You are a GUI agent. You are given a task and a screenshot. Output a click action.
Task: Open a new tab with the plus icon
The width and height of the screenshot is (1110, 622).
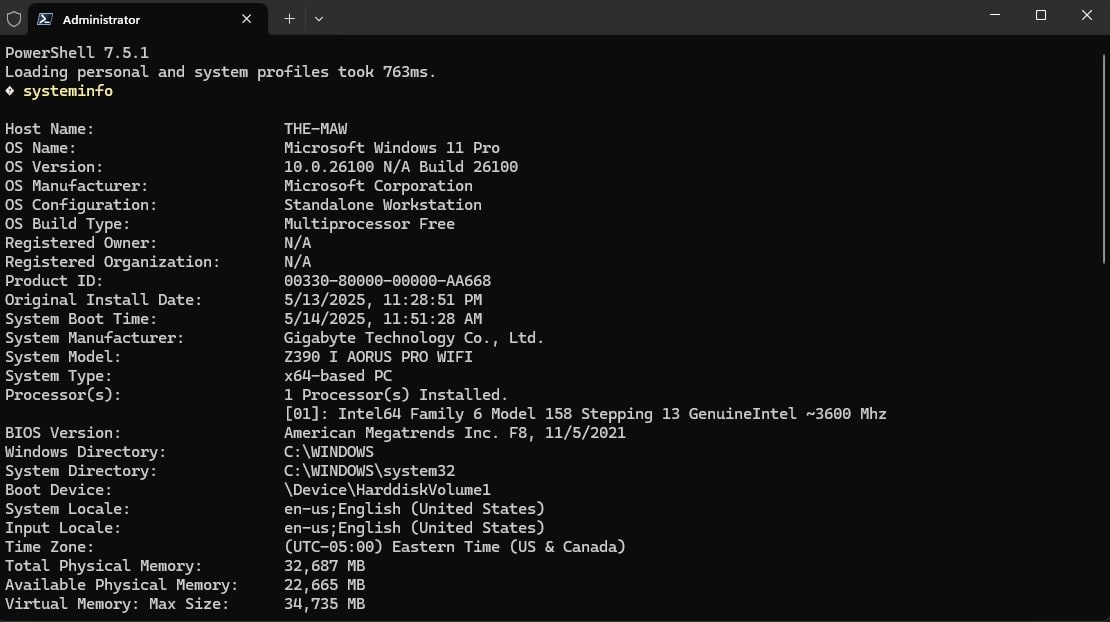tap(288, 18)
